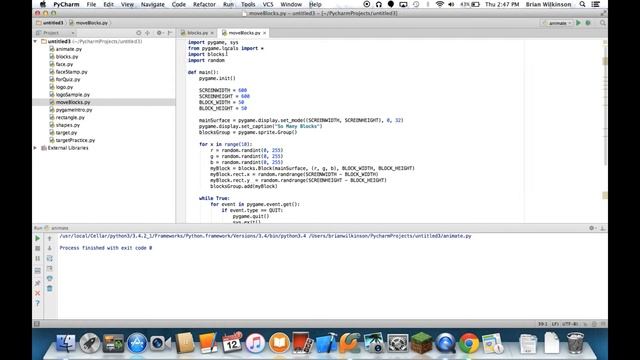Screen dimensions: 640x360
Task: Clear all Run console output trash icon
Action: click(50, 289)
